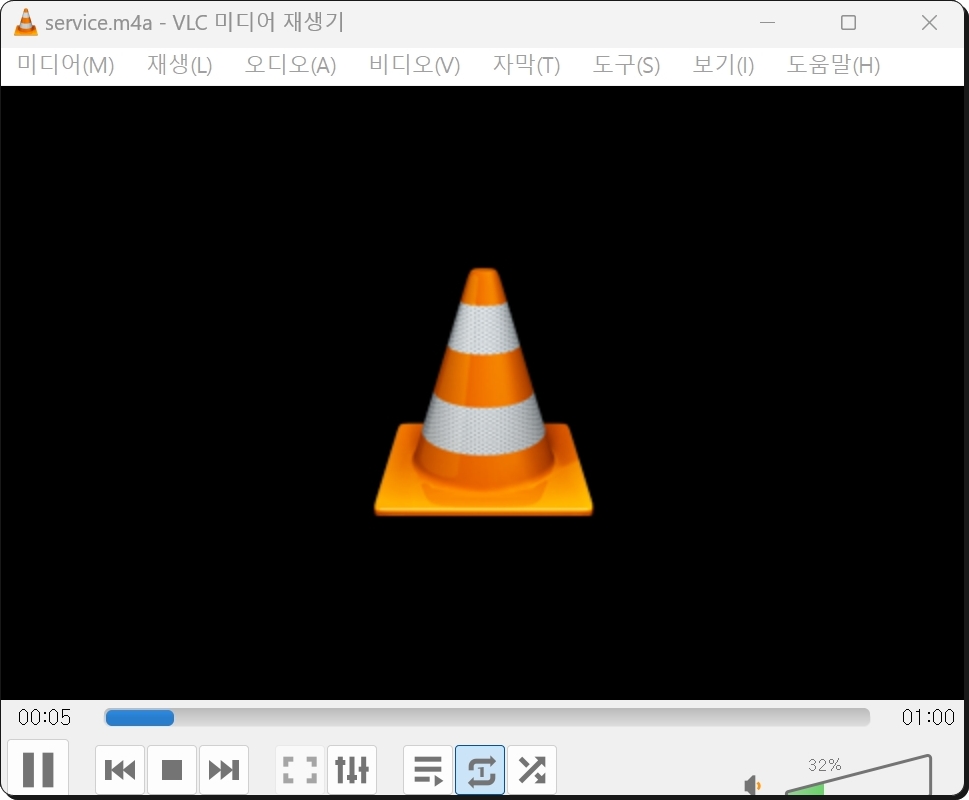Toggle the loop repeat-one button
The width and height of the screenshot is (969, 800).
480,770
